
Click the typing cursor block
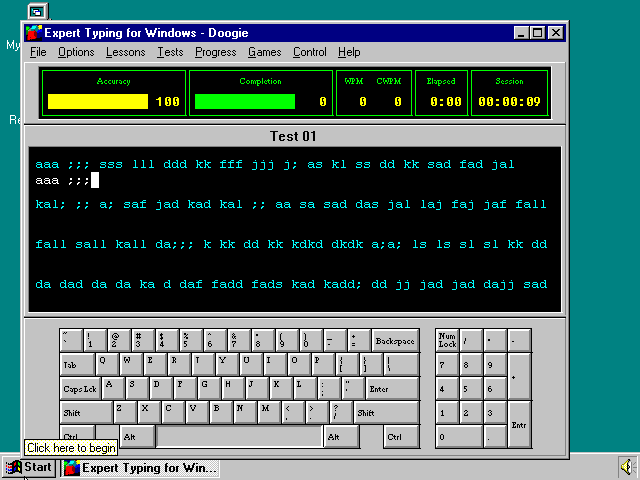tap(95, 180)
